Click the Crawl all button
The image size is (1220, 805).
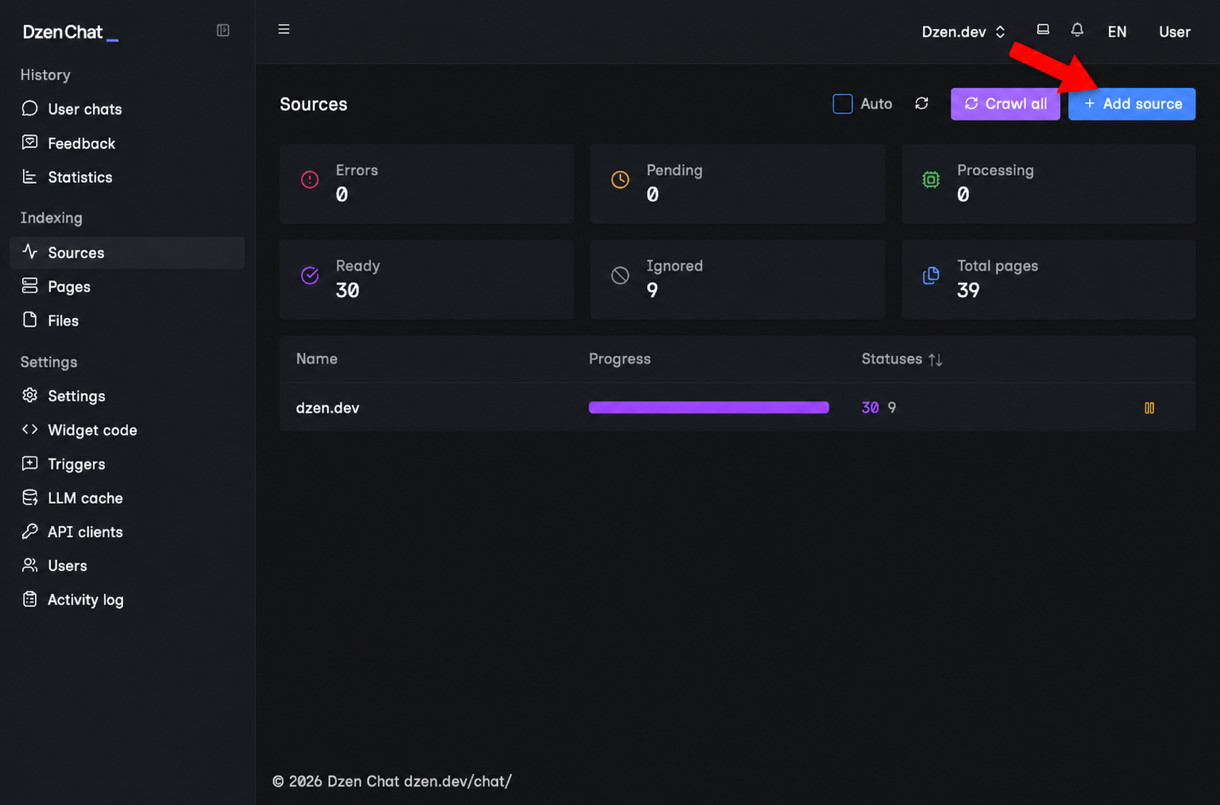tap(1005, 104)
